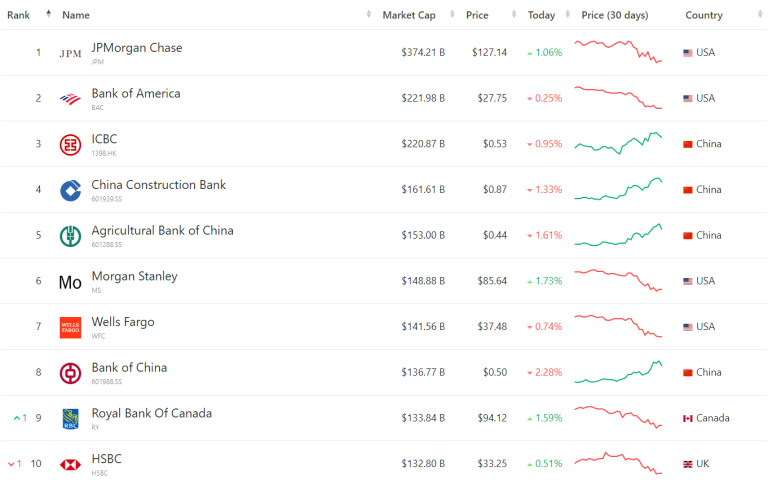Click the Canada flag in Royal Bank row
Viewport: 768px width, 484px height.
click(x=687, y=418)
